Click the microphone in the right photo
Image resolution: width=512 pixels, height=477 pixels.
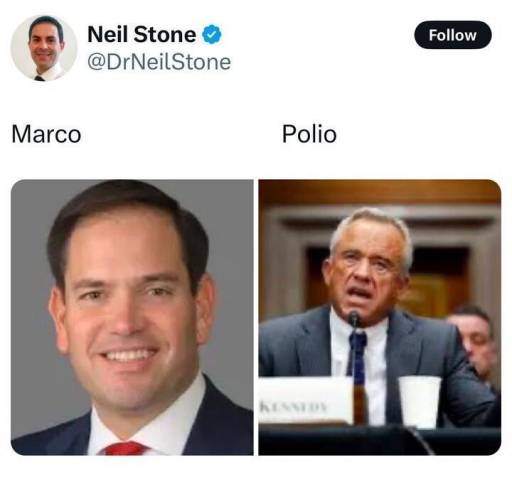click(x=354, y=319)
